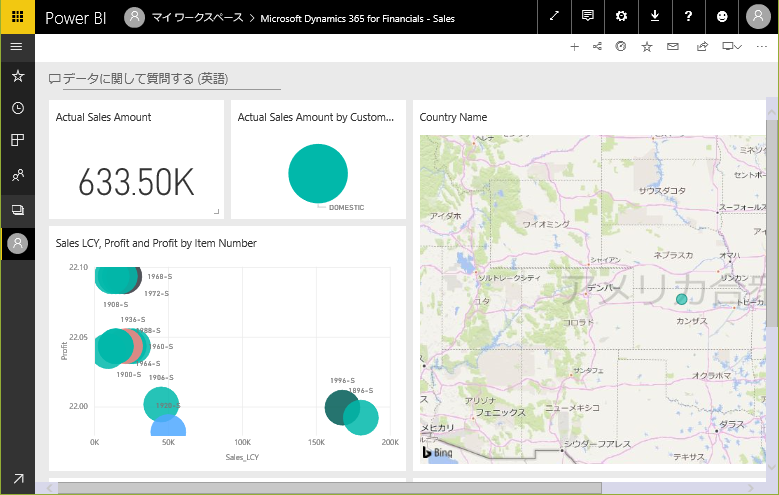Open feedback smiley icon
This screenshot has width=779, height=495.
722,16
